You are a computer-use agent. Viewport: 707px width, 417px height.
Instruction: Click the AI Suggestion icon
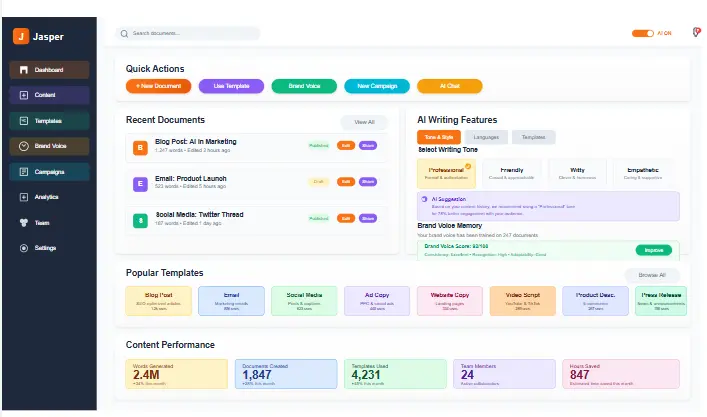424,199
